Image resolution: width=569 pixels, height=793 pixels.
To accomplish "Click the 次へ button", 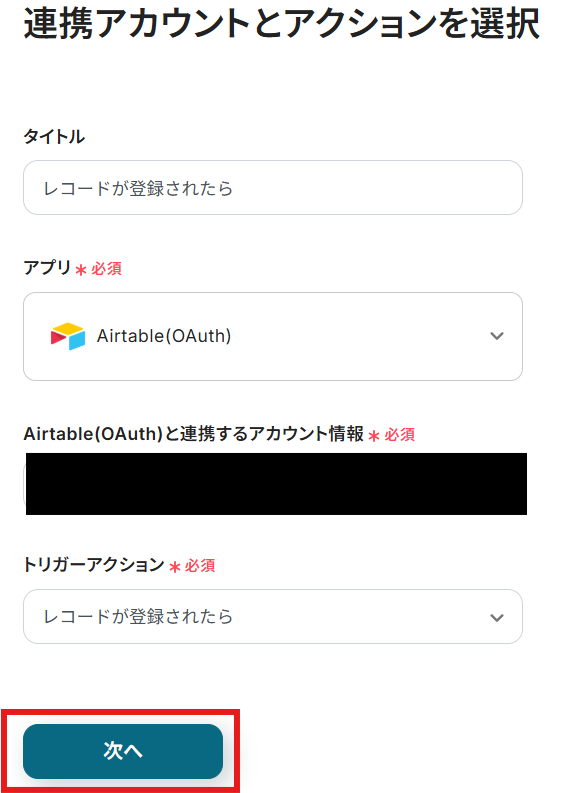I will [123, 751].
